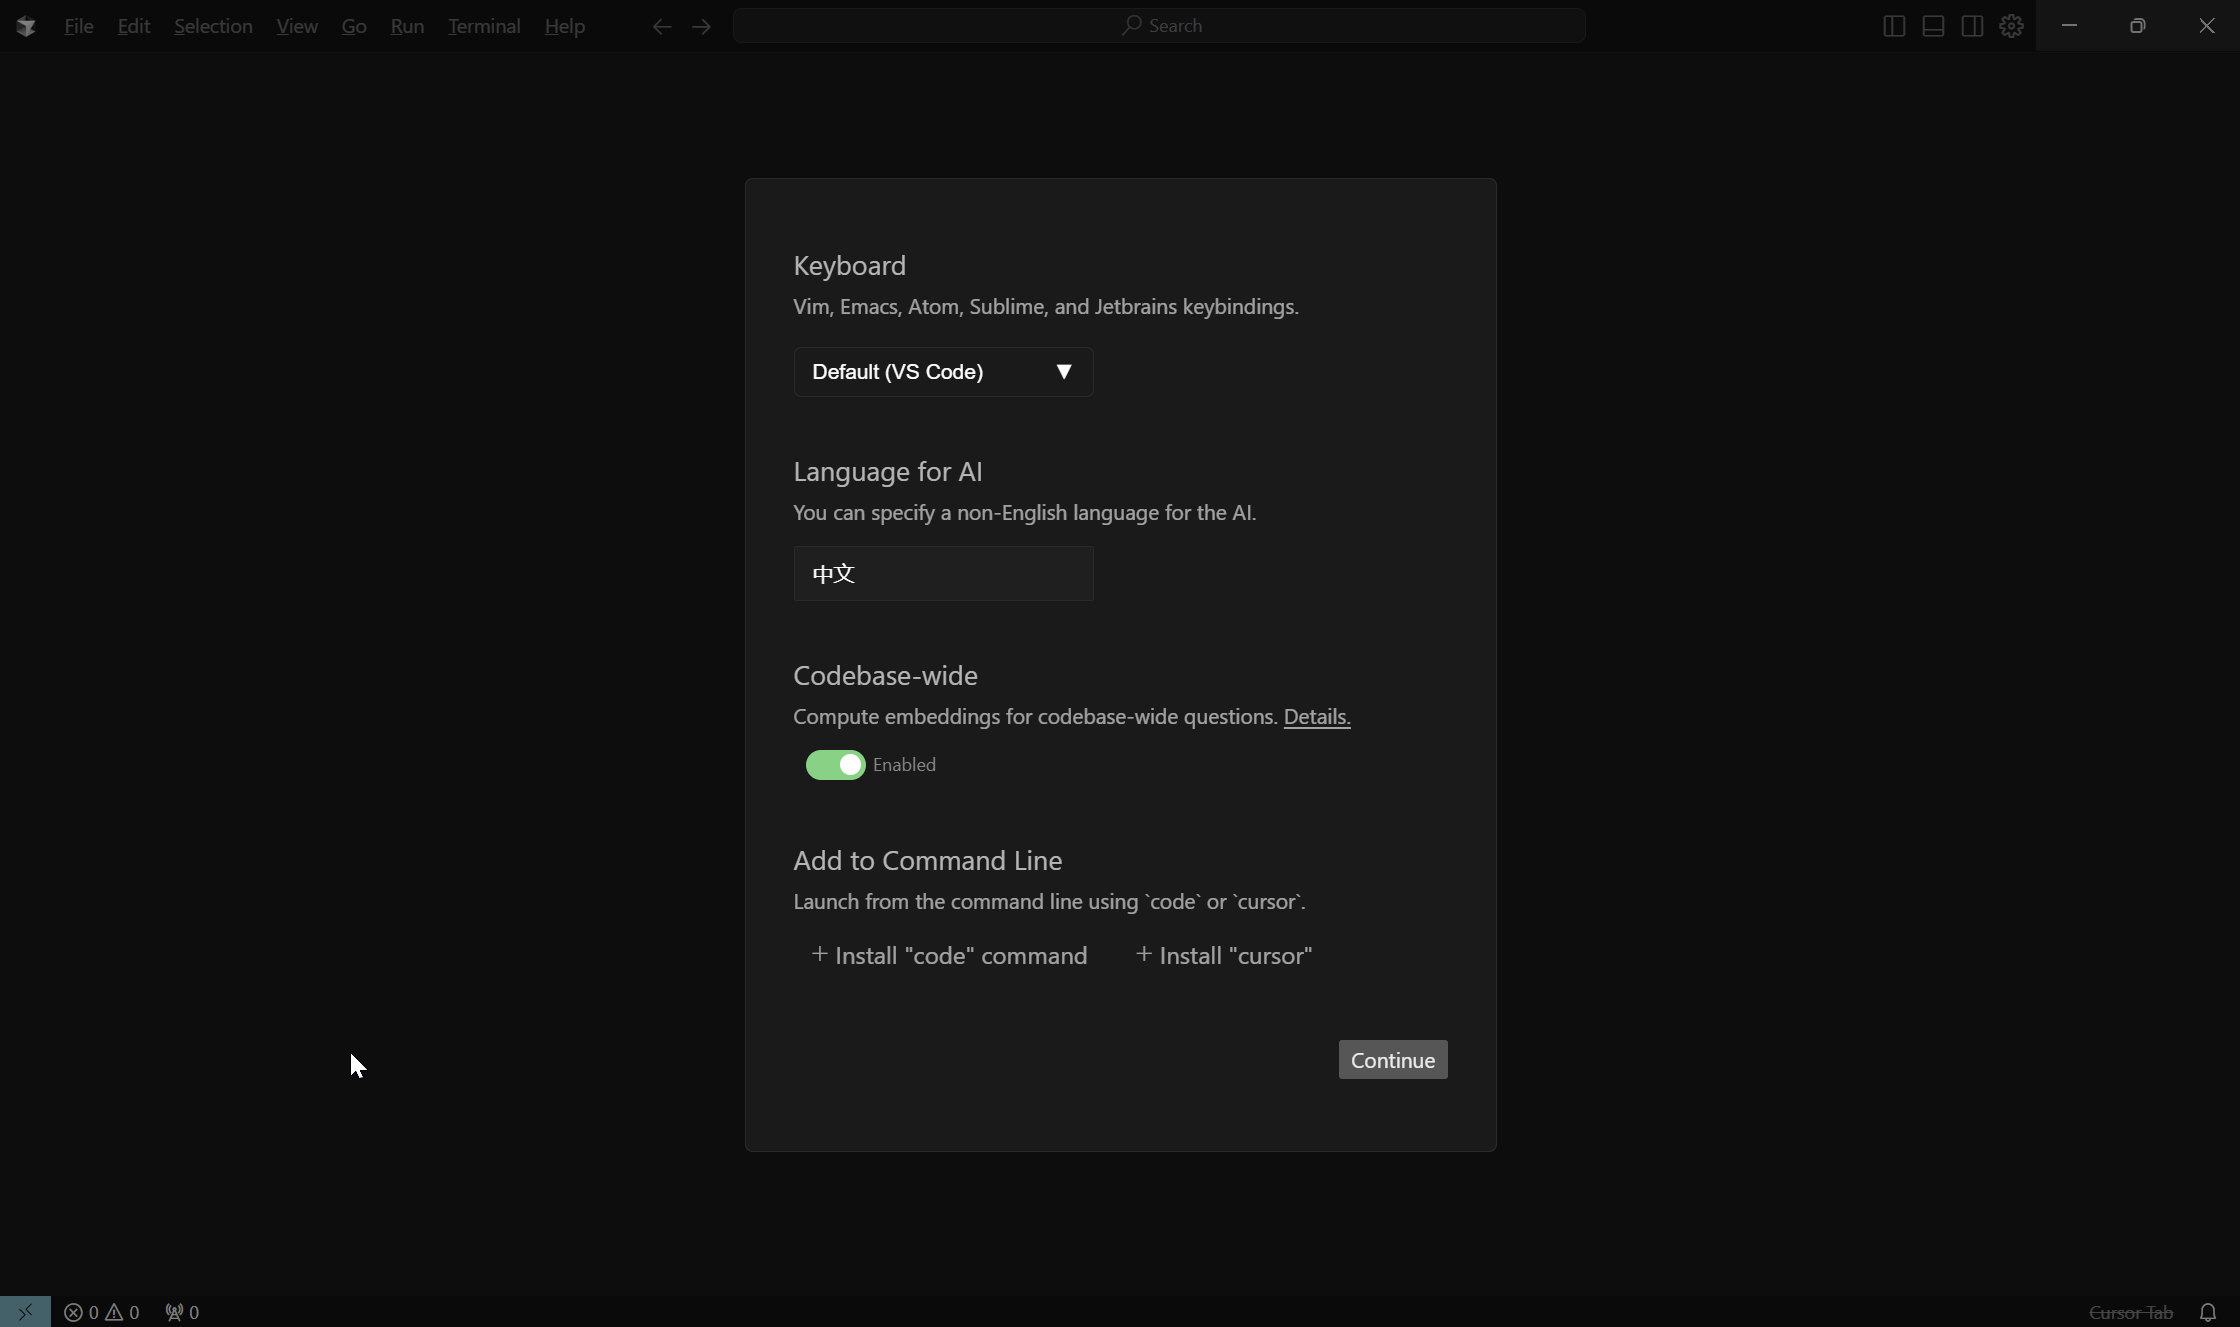Disable the Codebase-wide embeddings toggle

pos(835,765)
